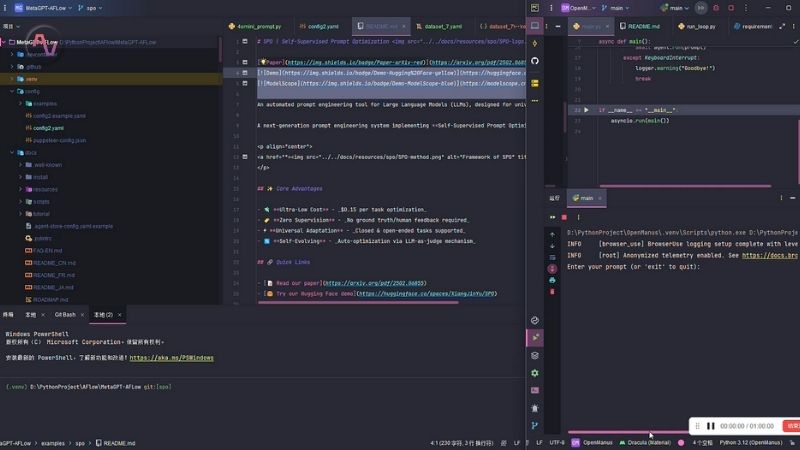This screenshot has width=800, height=450.
Task: Open more tool windows ellipsis in sidebar
Action: coord(535,101)
